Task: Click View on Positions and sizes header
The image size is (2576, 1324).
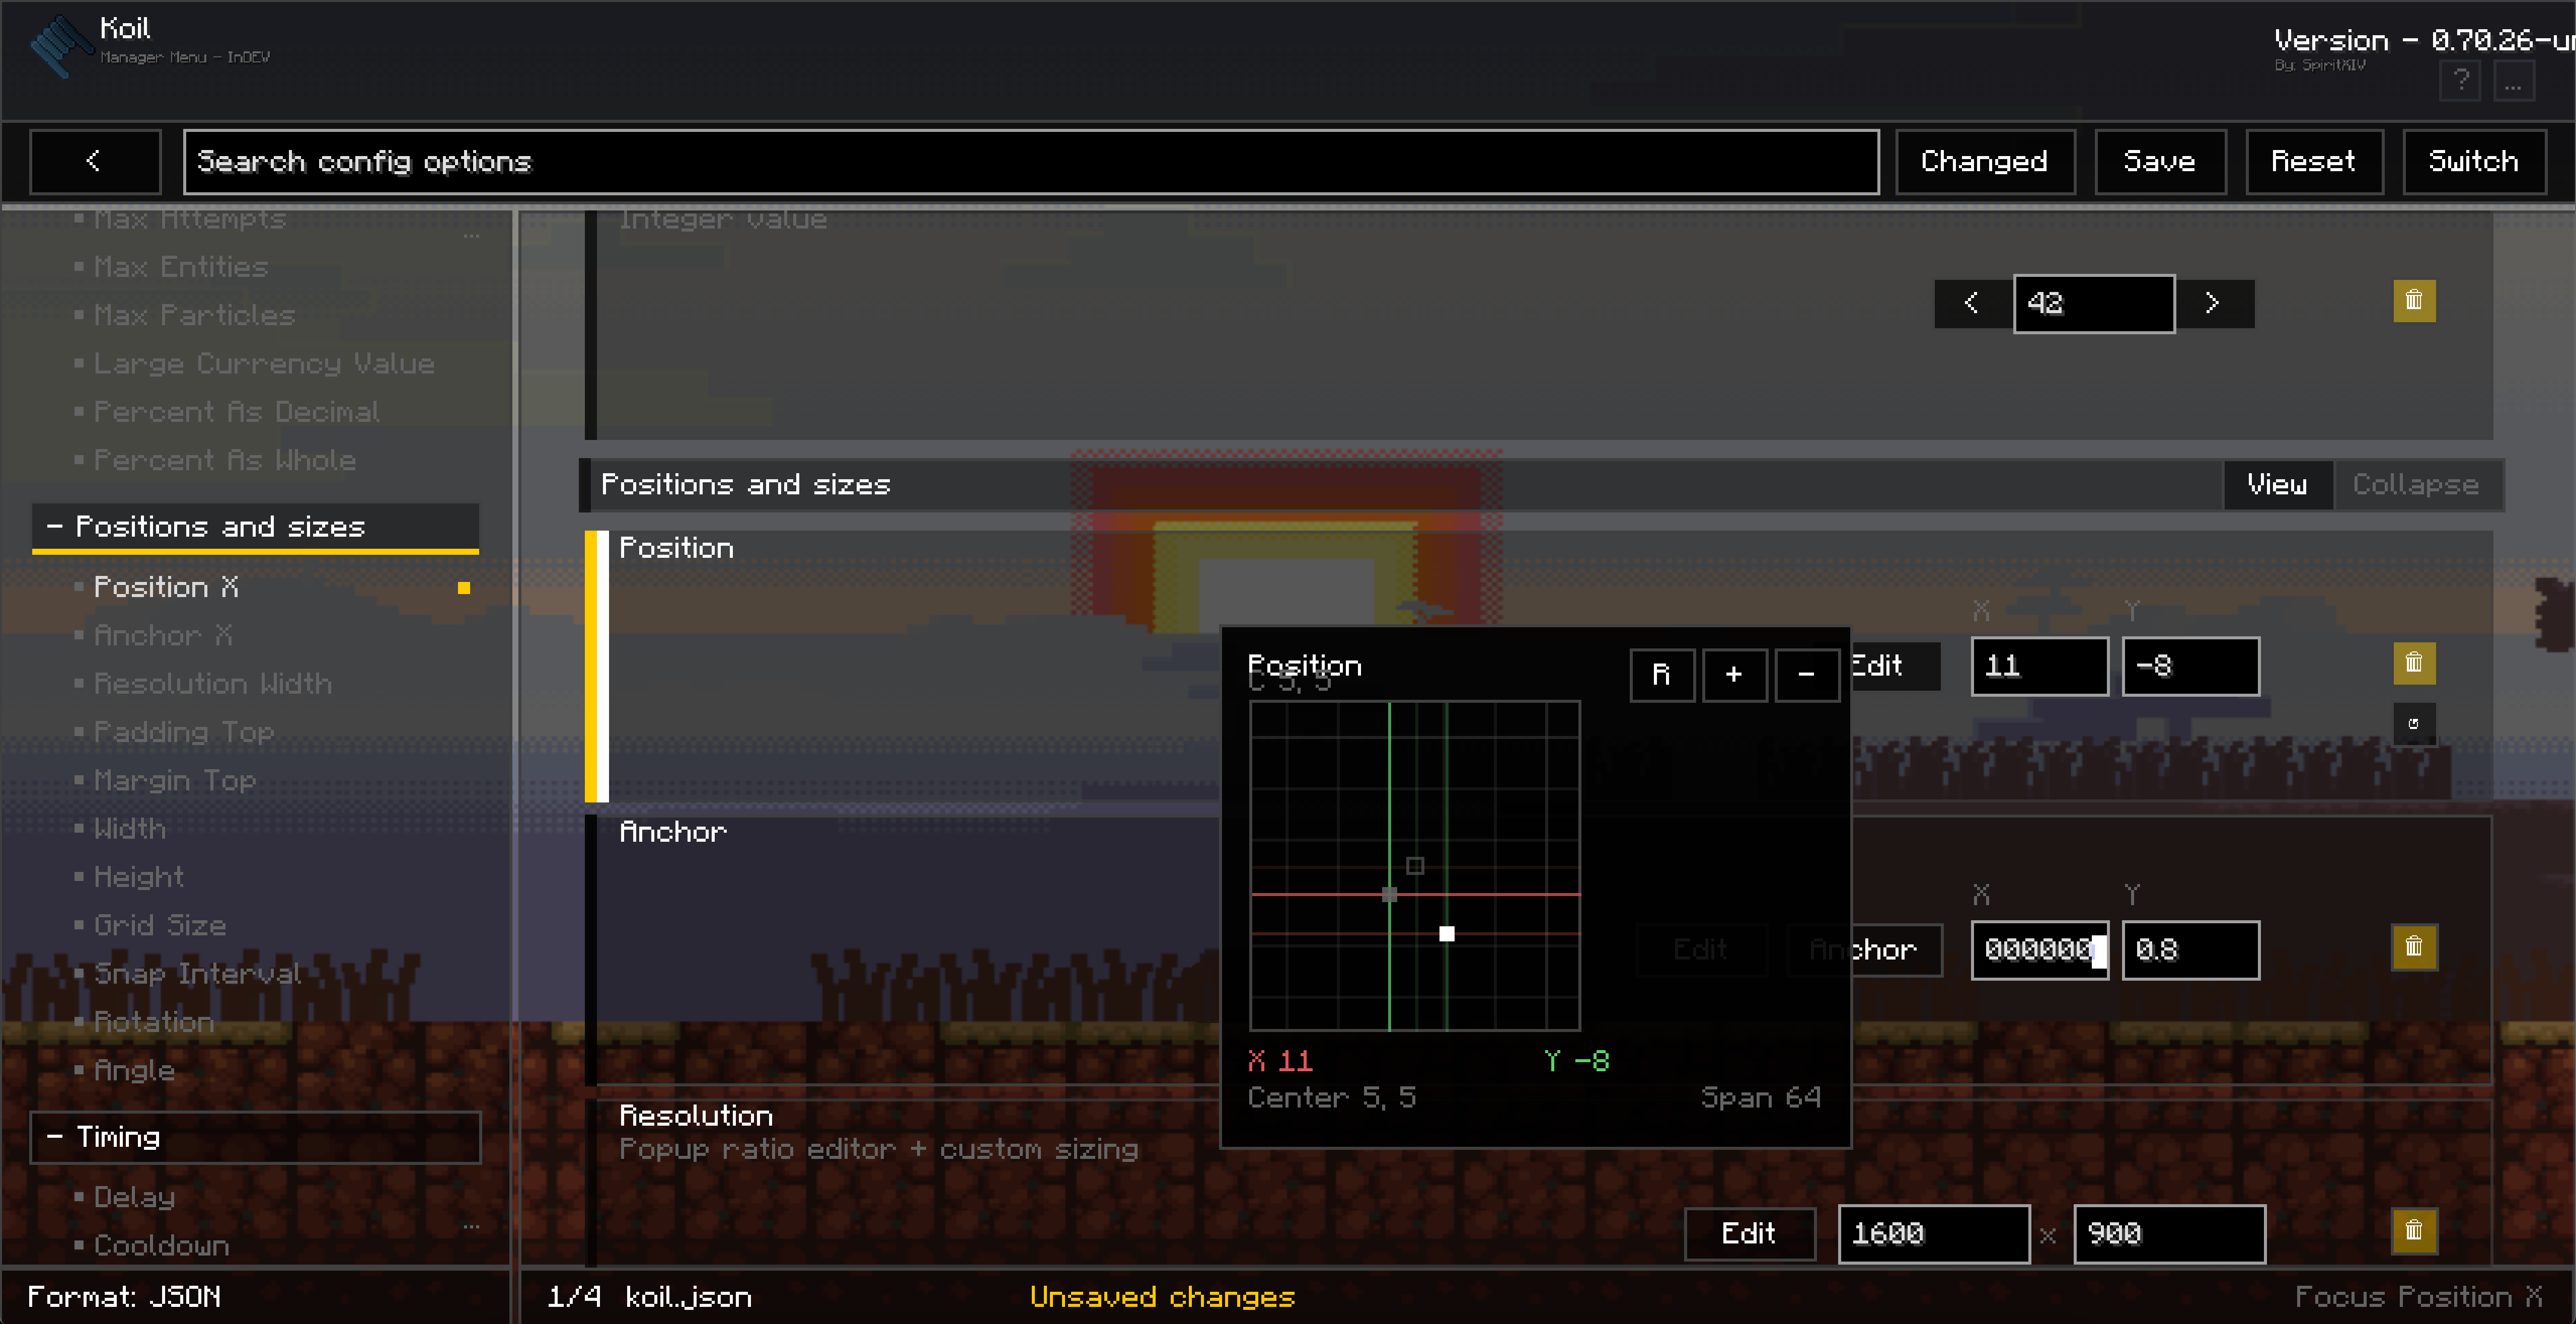Action: [x=2278, y=485]
